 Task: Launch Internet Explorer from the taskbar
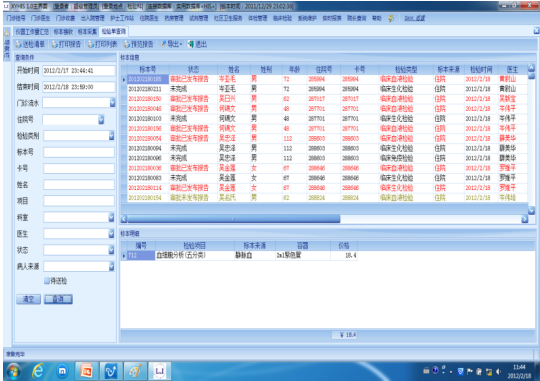[38, 371]
